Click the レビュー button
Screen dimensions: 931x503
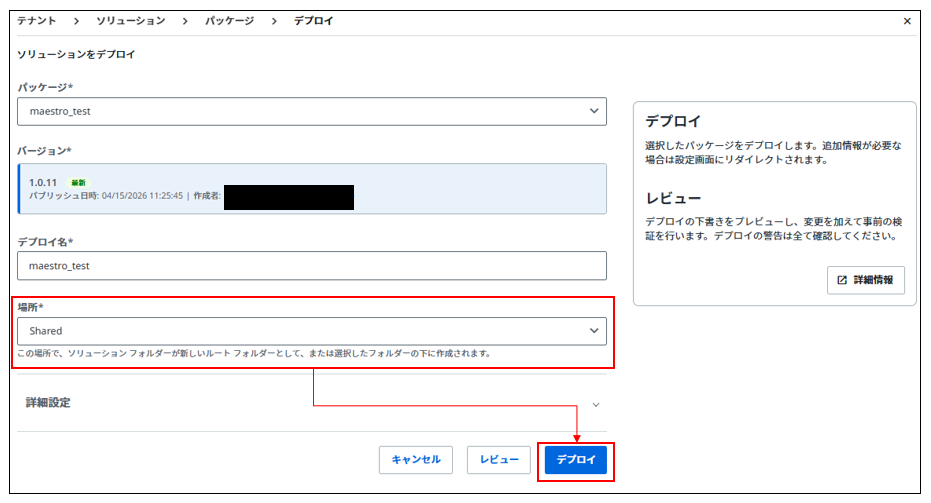point(499,460)
